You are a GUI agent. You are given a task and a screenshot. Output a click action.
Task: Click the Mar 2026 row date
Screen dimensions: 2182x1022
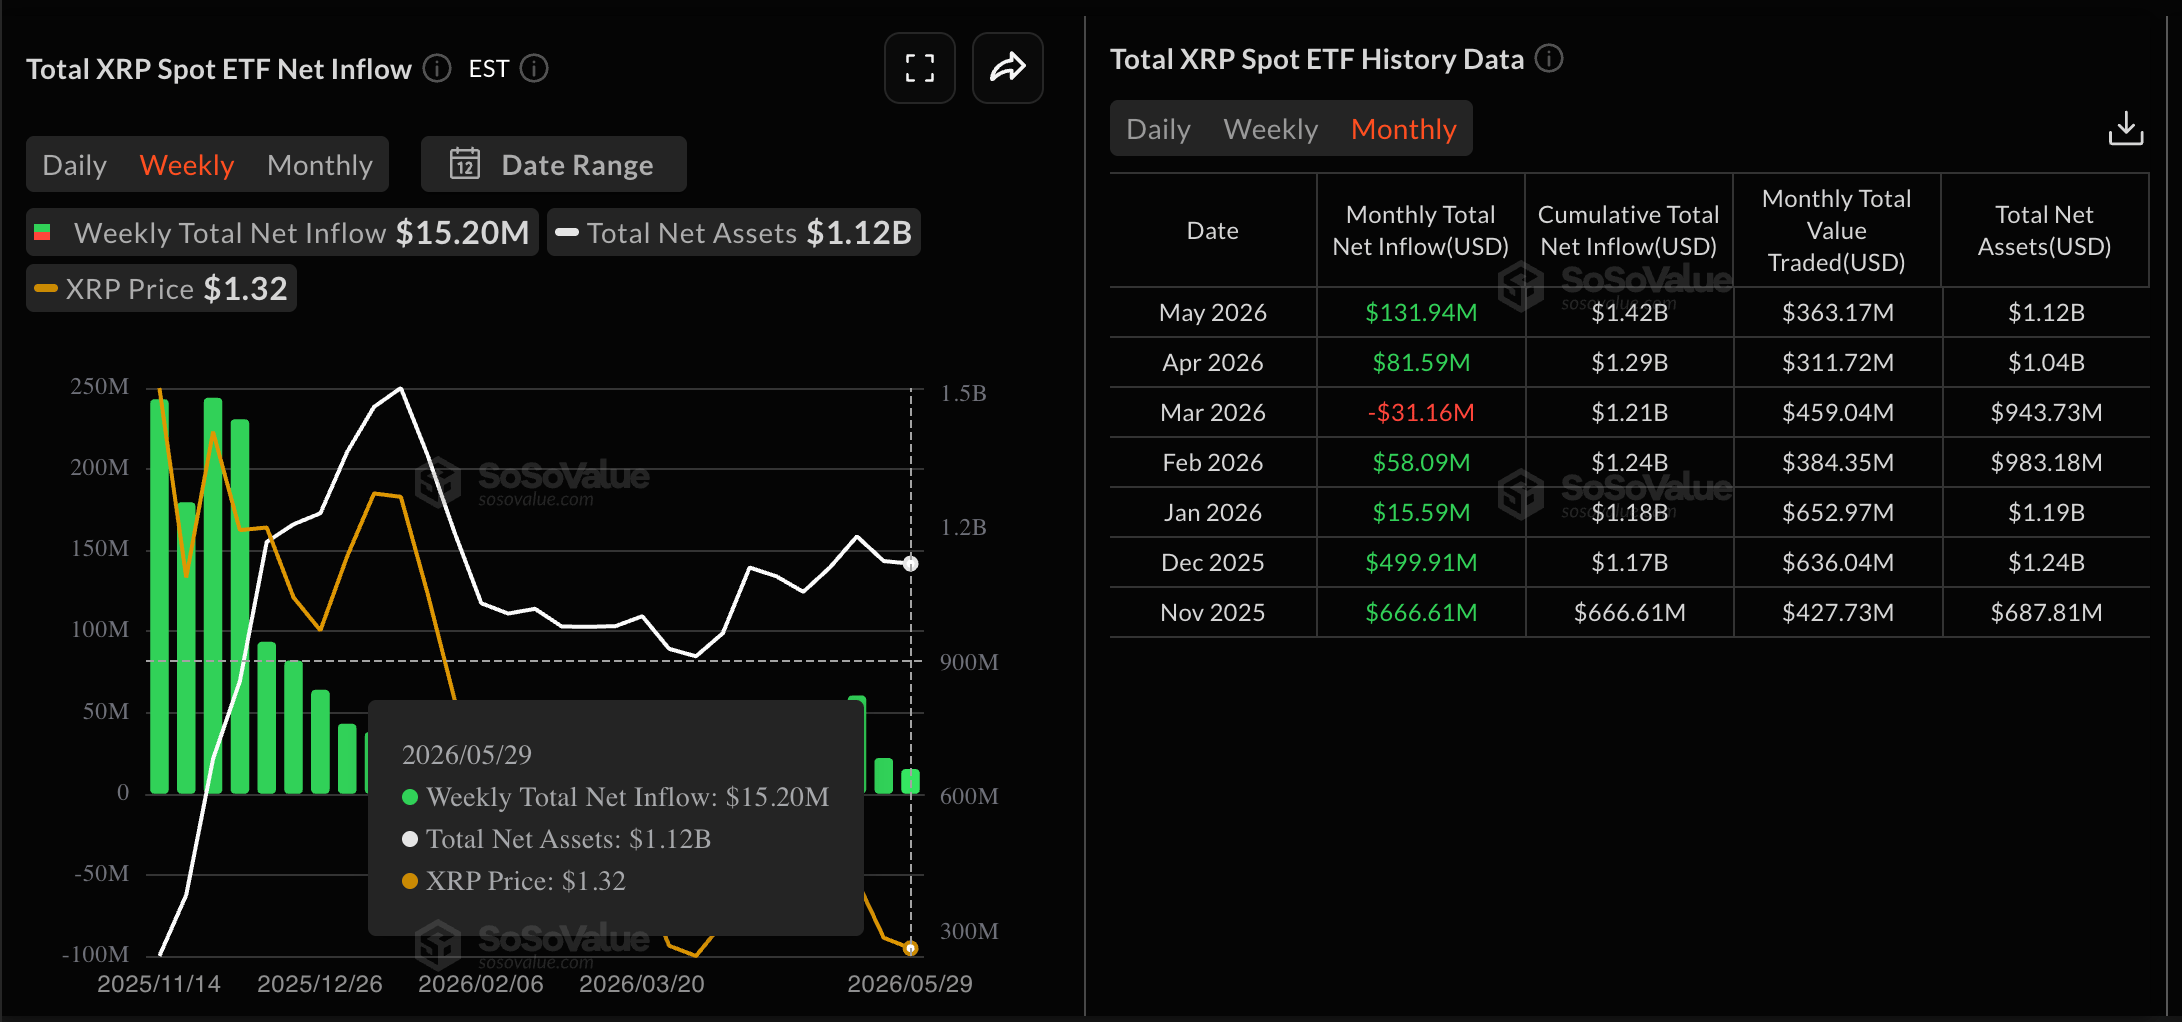click(x=1212, y=412)
